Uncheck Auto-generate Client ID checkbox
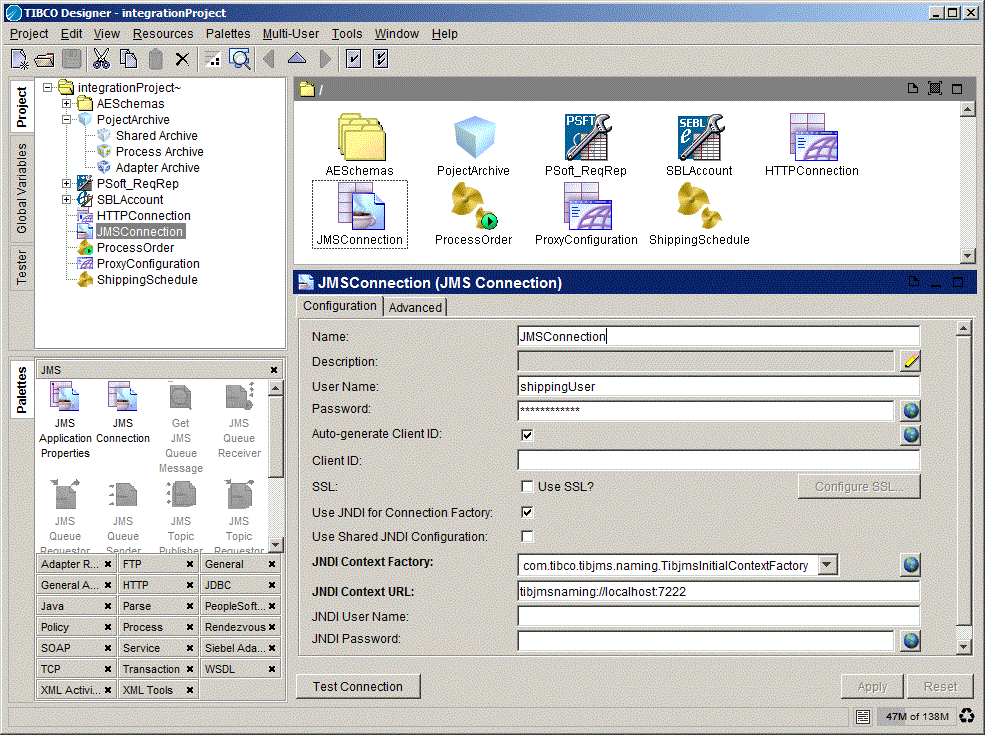The image size is (990, 740). click(527, 435)
